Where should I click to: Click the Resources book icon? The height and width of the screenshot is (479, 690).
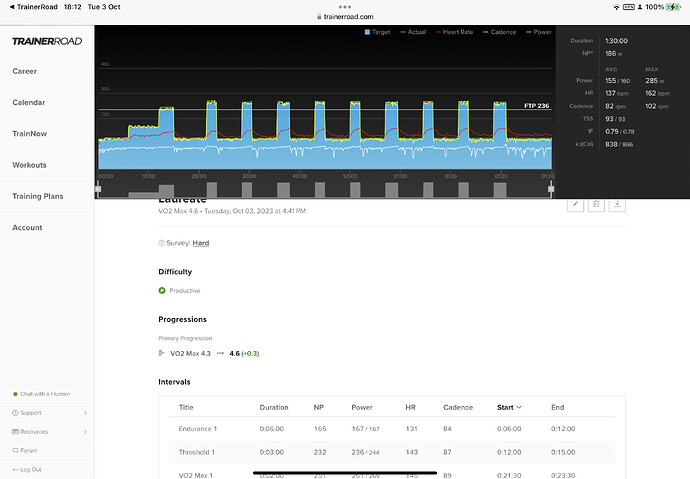coord(15,431)
